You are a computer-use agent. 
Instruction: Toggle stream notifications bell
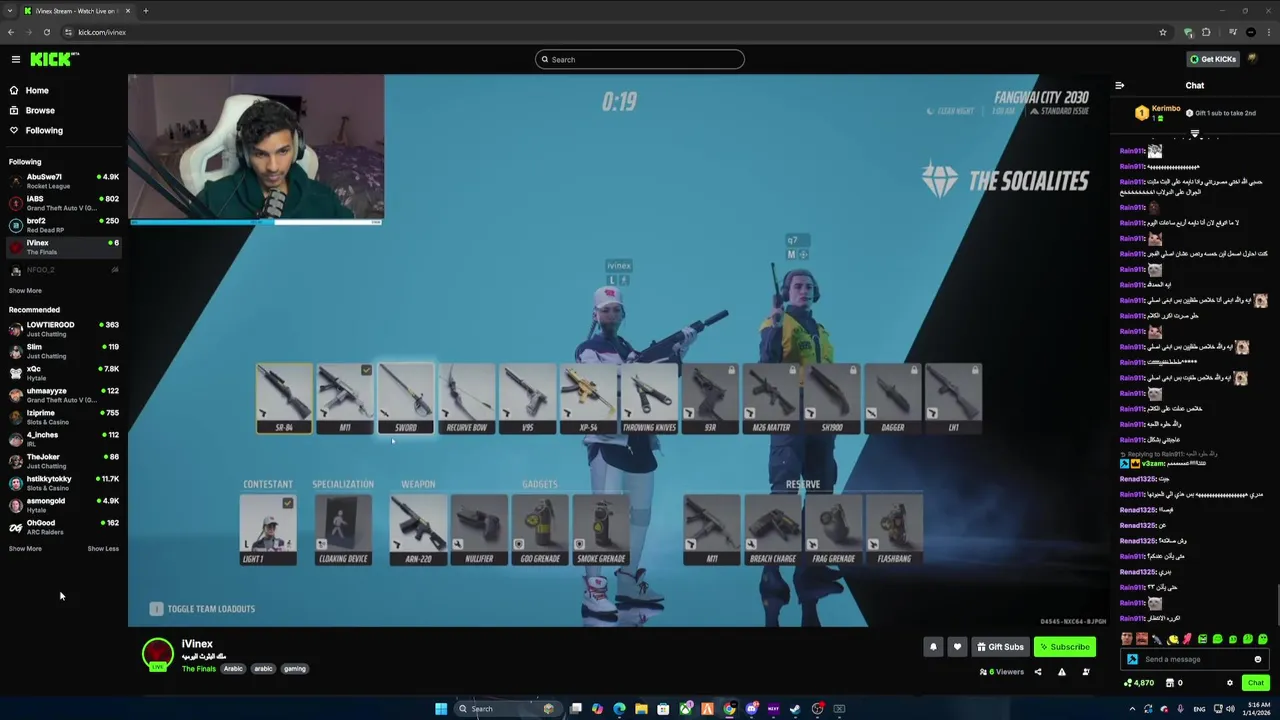933,647
